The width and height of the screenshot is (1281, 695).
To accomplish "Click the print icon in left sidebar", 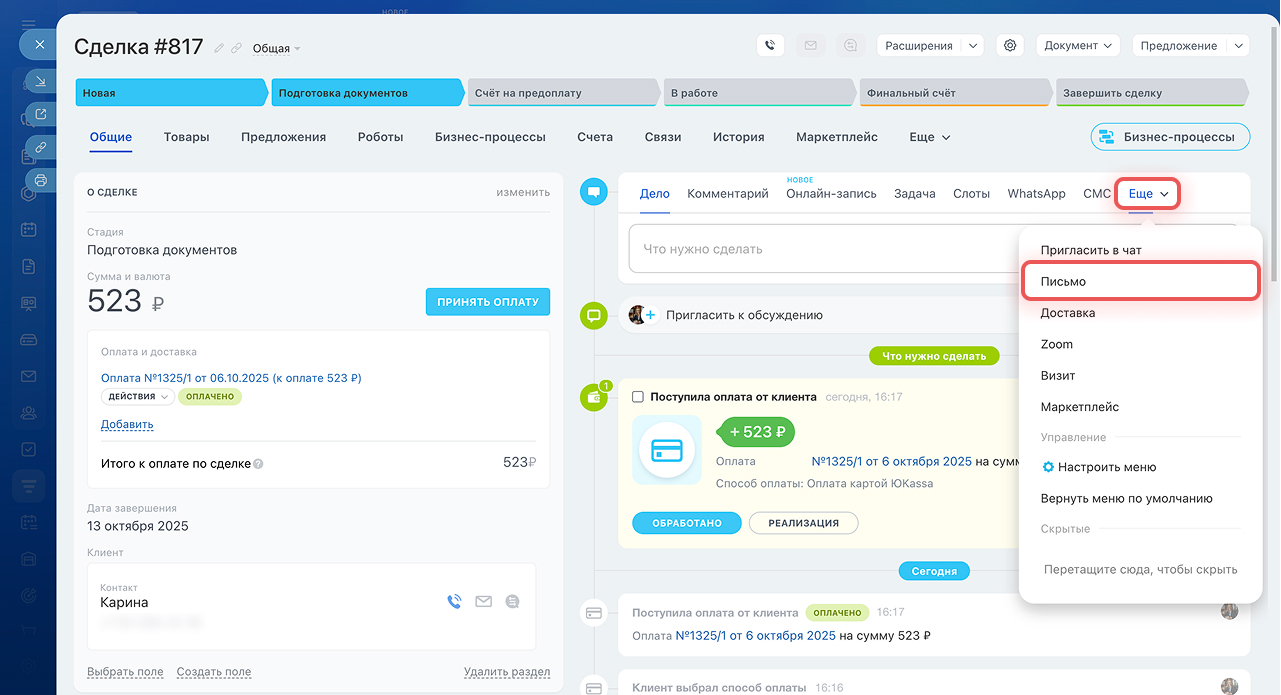I will point(41,180).
